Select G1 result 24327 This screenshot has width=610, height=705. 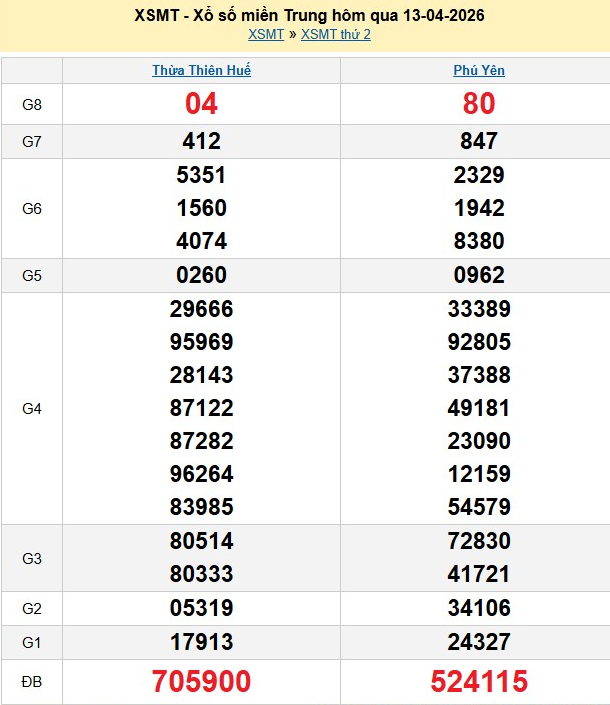pyautogui.click(x=479, y=641)
